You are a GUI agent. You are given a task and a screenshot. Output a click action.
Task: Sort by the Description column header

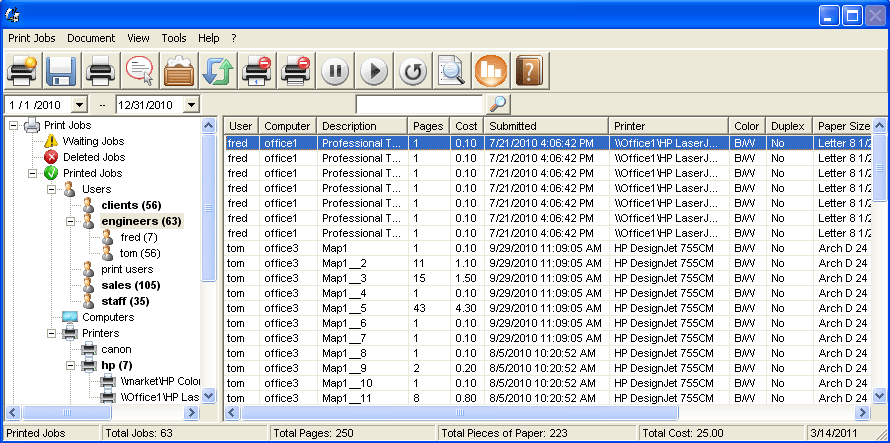point(363,126)
